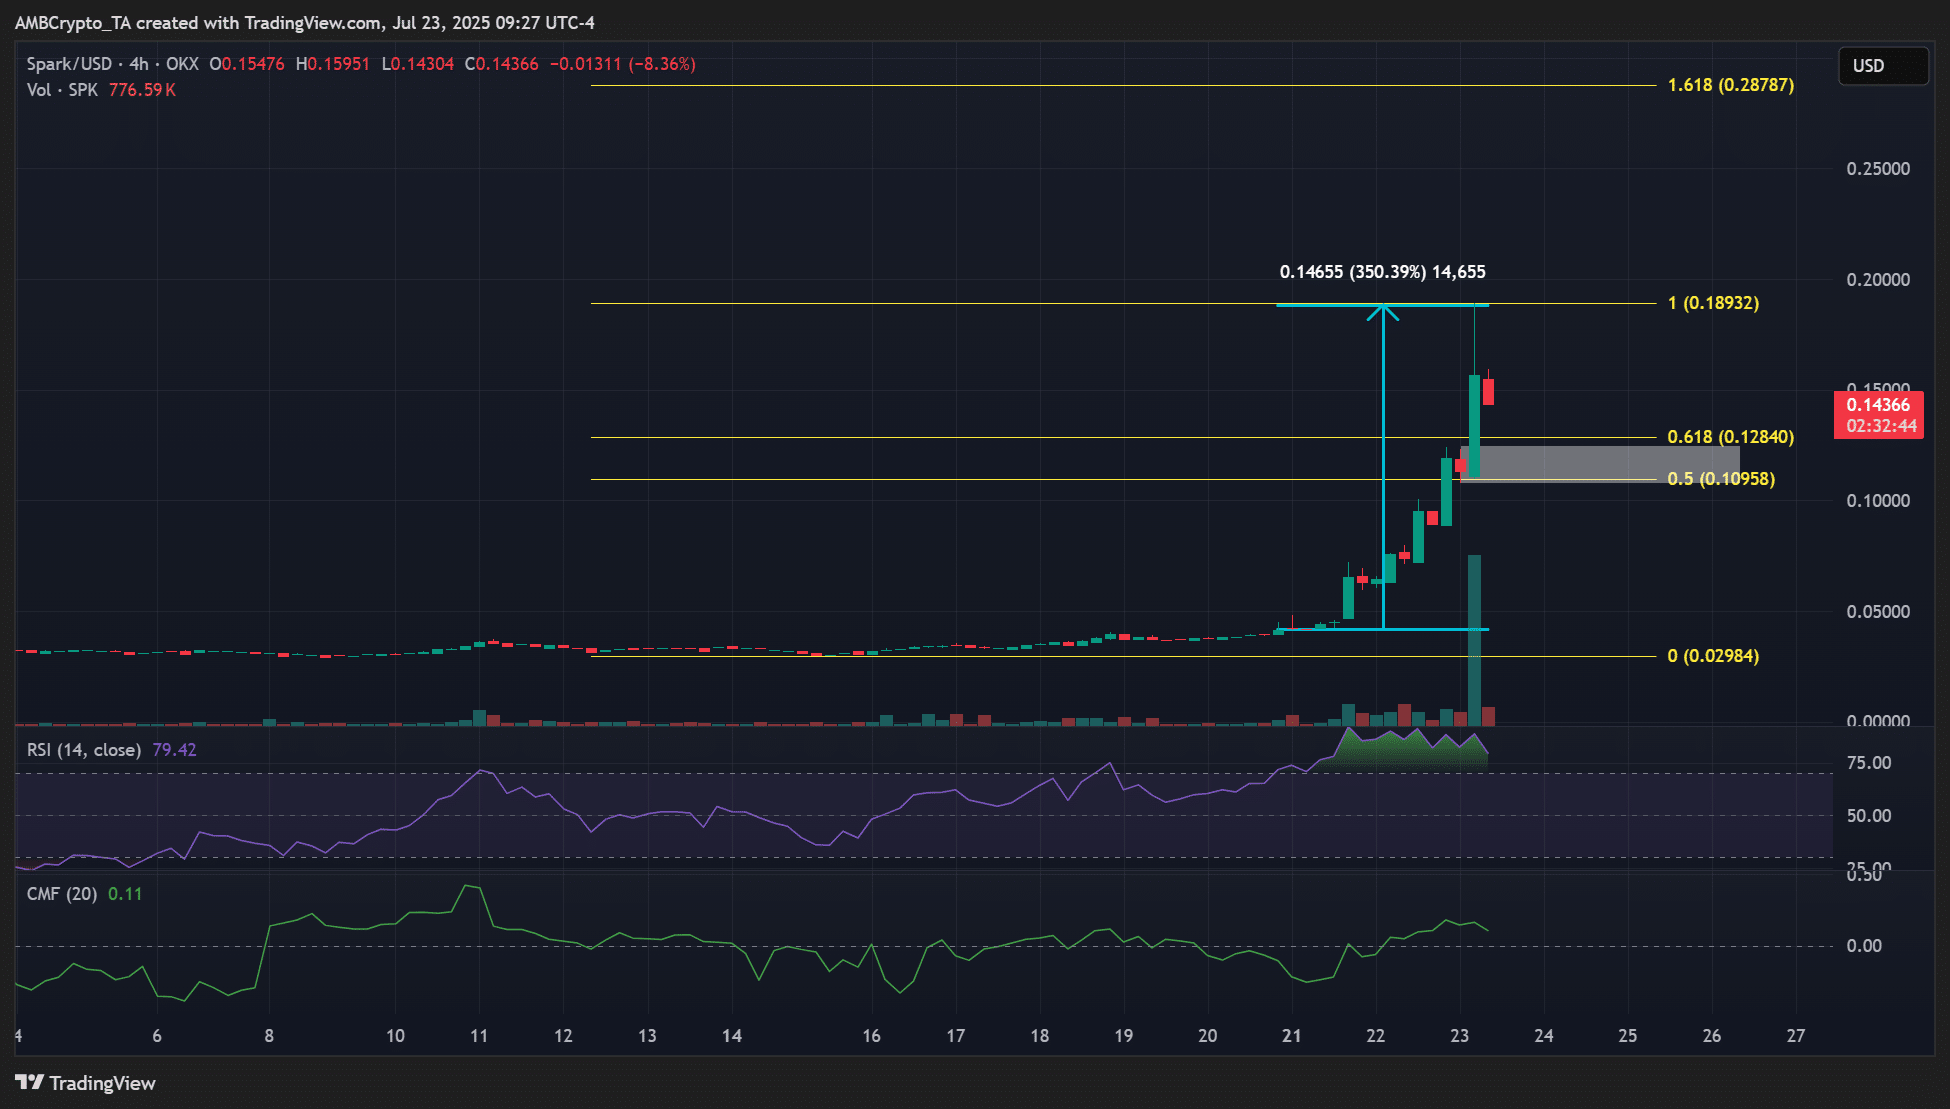Click date label 14 on time axis

pos(732,1036)
